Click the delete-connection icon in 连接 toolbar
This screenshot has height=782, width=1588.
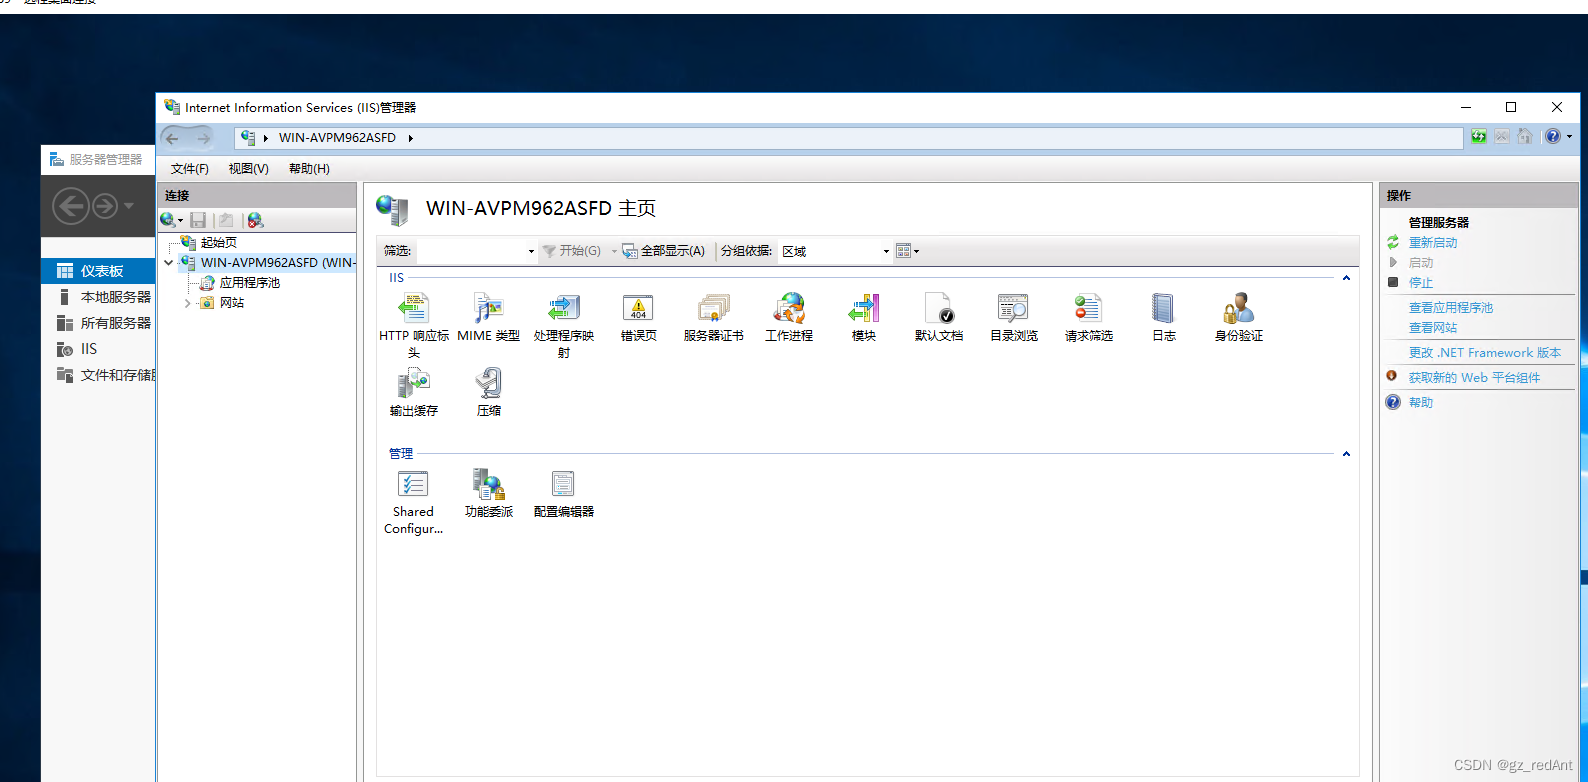pyautogui.click(x=255, y=220)
